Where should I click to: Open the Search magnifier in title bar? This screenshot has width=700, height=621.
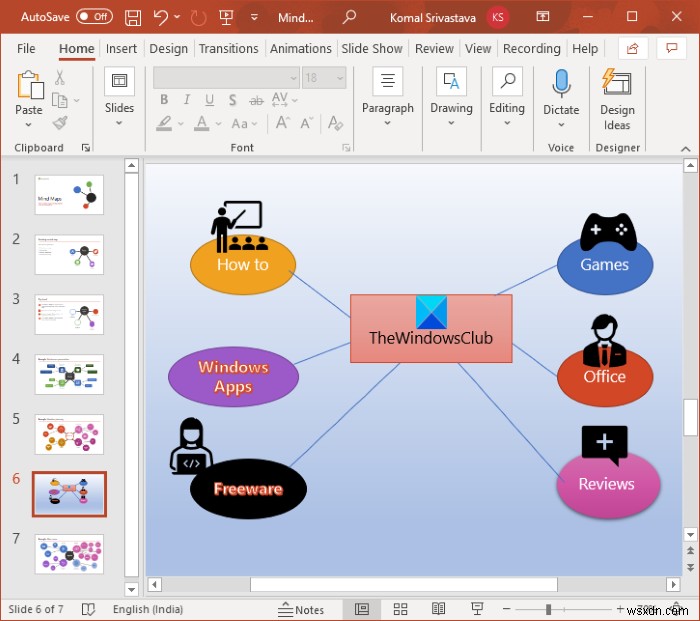[349, 17]
